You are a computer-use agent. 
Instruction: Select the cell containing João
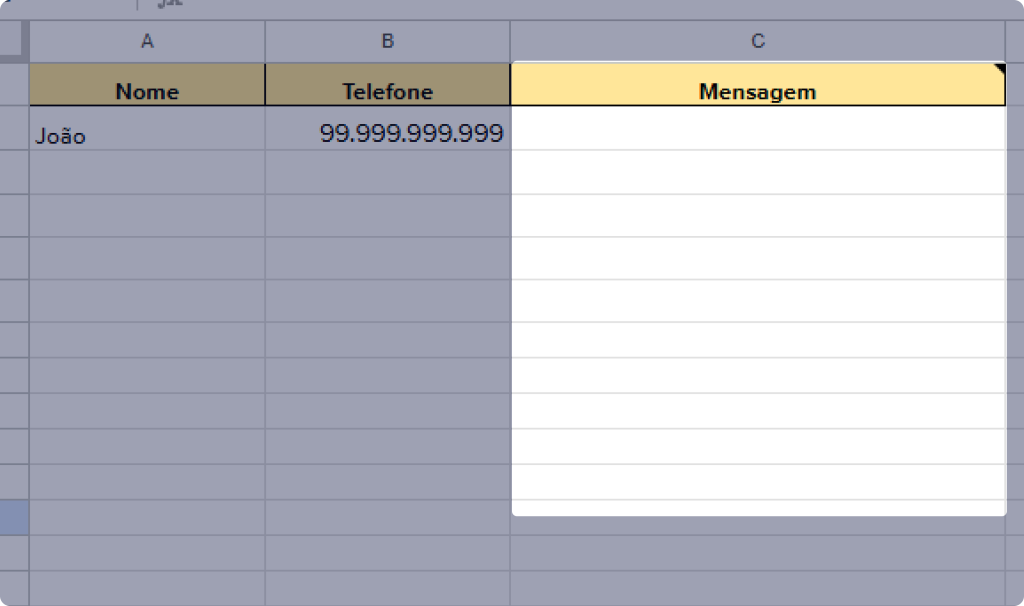coord(147,130)
